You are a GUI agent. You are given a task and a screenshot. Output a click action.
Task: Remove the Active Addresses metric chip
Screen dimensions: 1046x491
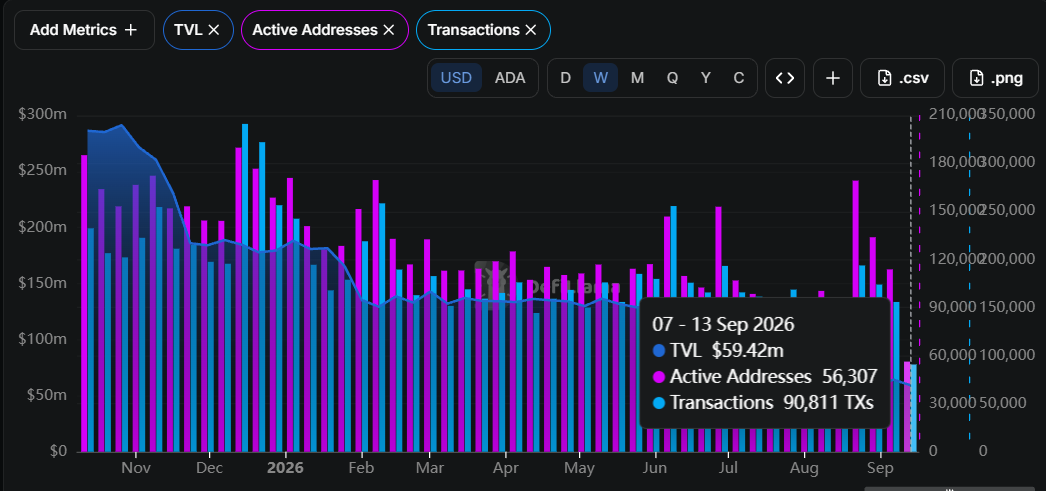389,30
